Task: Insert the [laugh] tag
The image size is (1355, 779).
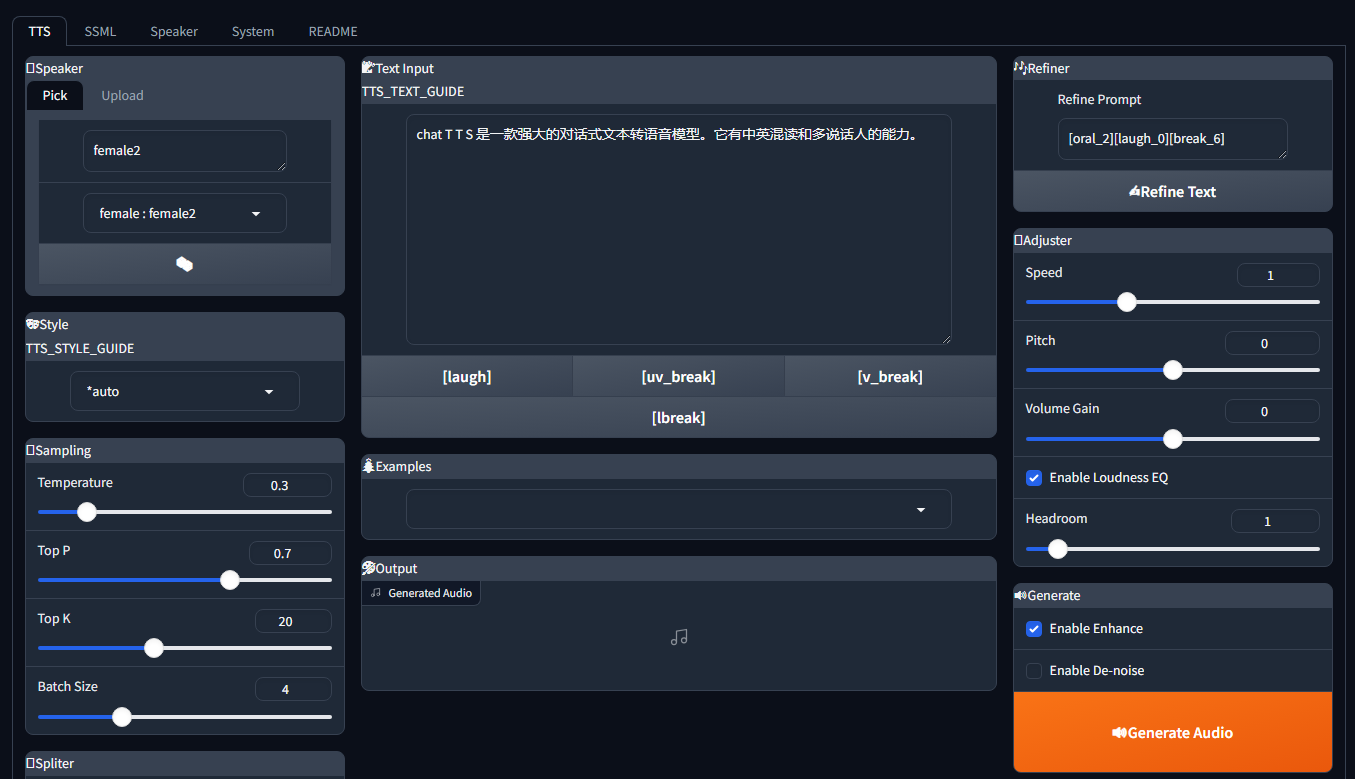Action: click(467, 377)
